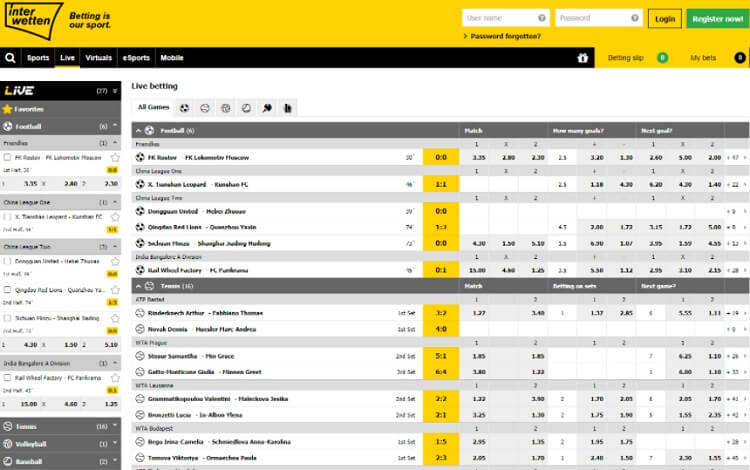Expand the Tennis sidebar section
This screenshot has height=470, width=750.
tap(115, 426)
